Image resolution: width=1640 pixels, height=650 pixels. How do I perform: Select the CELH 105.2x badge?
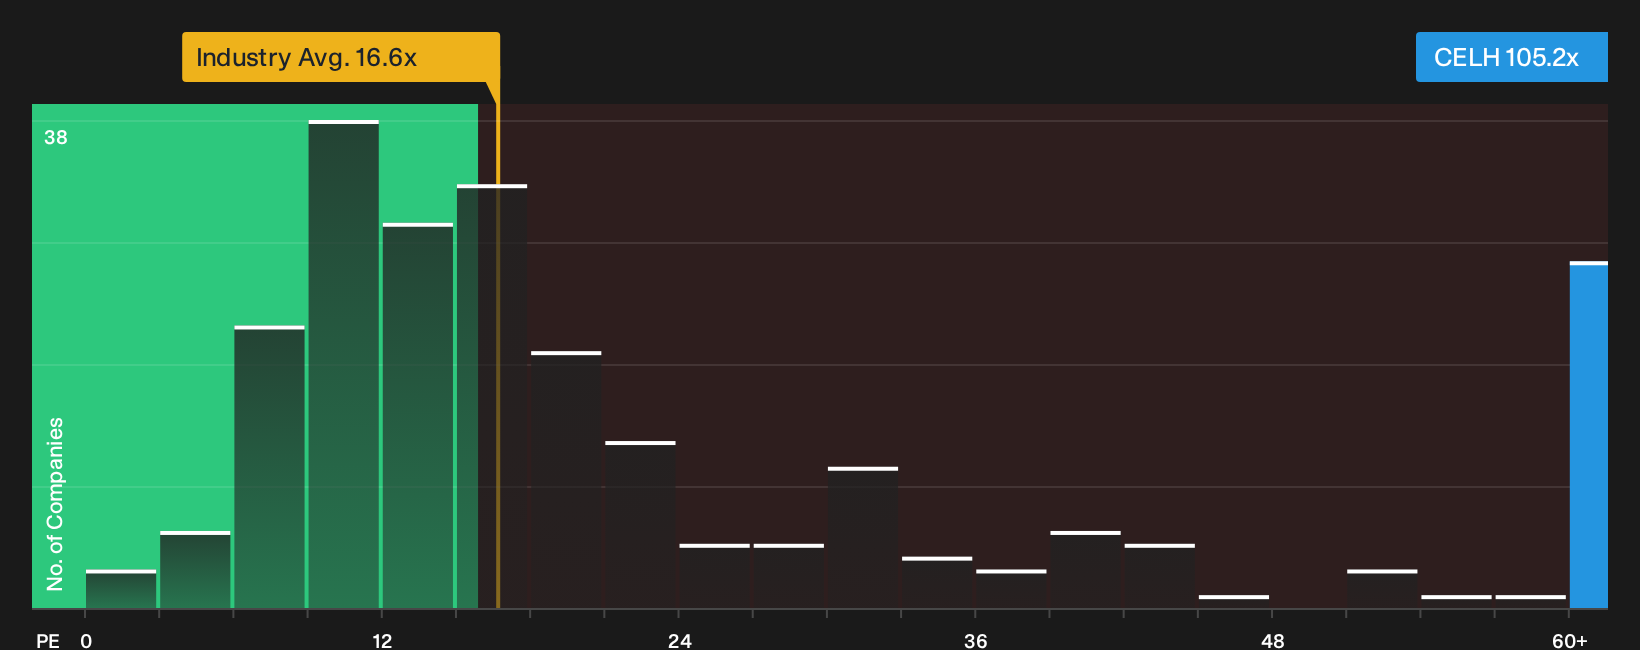coord(1511,57)
